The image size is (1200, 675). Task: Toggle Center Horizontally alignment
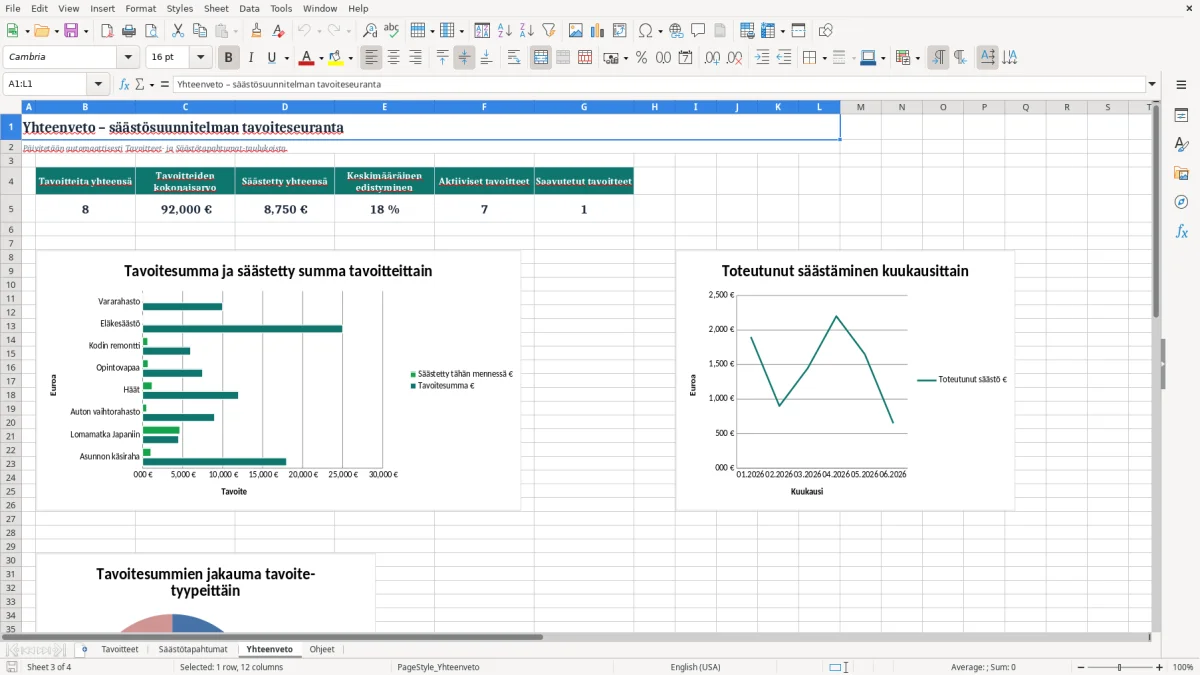pos(394,57)
